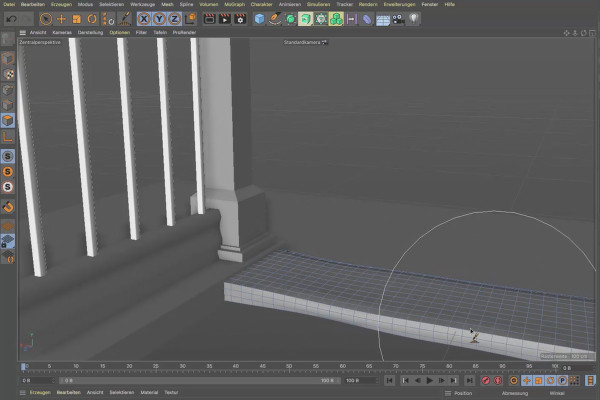This screenshot has height=400, width=600.
Task: Open the cube primitive objects palette
Action: click(259, 19)
